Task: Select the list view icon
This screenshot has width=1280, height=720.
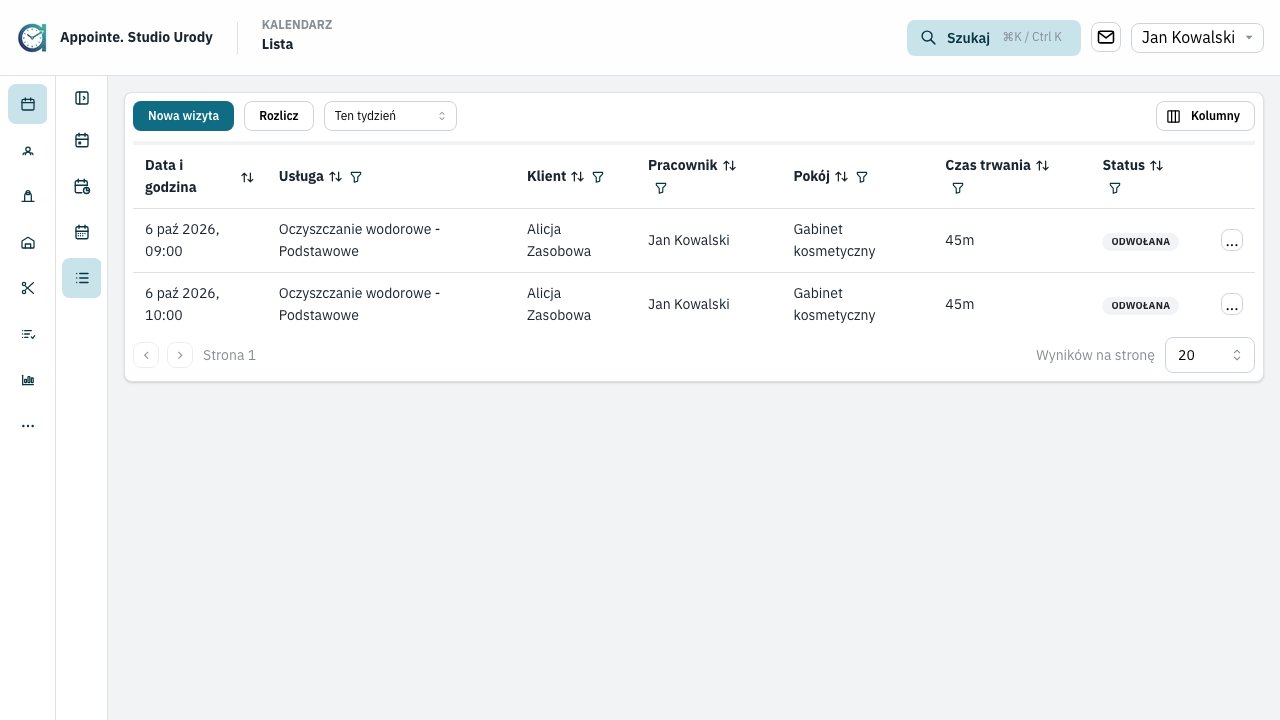Action: tap(82, 278)
